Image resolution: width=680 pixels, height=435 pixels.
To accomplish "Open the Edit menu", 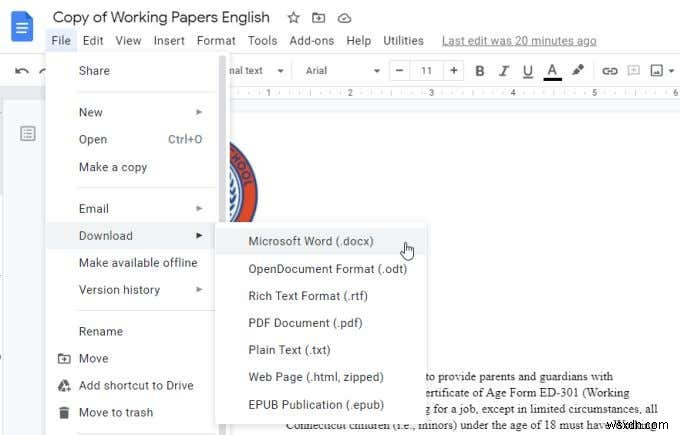I will click(93, 41).
